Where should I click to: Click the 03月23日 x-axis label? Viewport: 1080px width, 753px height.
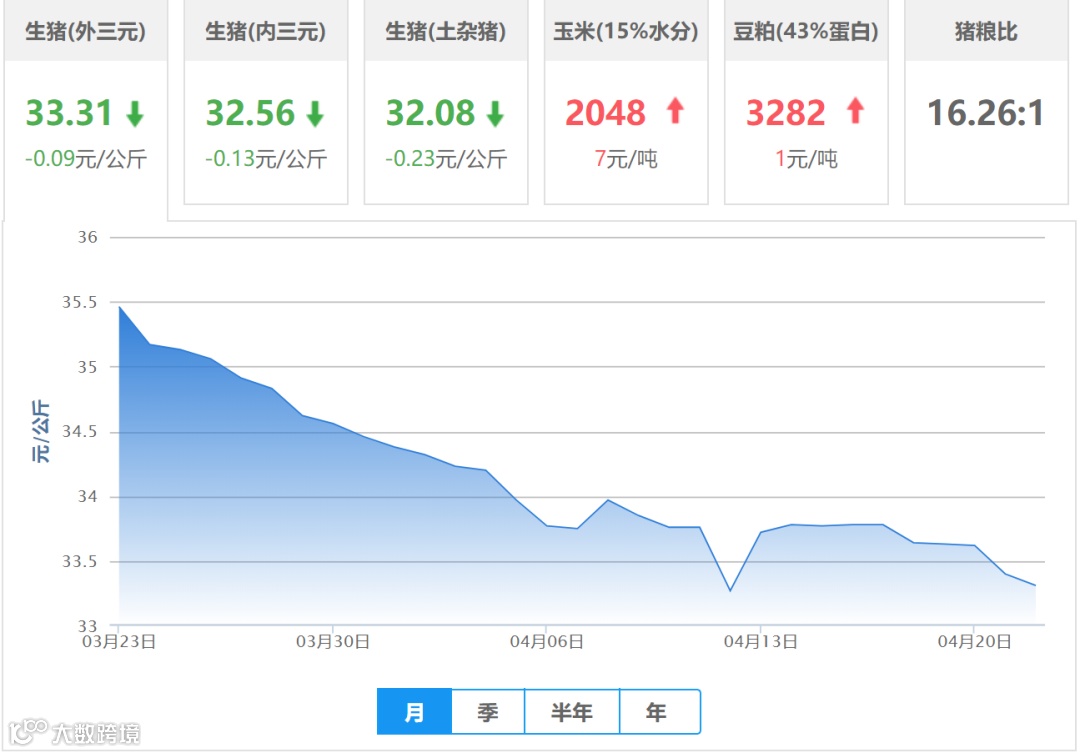pyautogui.click(x=119, y=642)
